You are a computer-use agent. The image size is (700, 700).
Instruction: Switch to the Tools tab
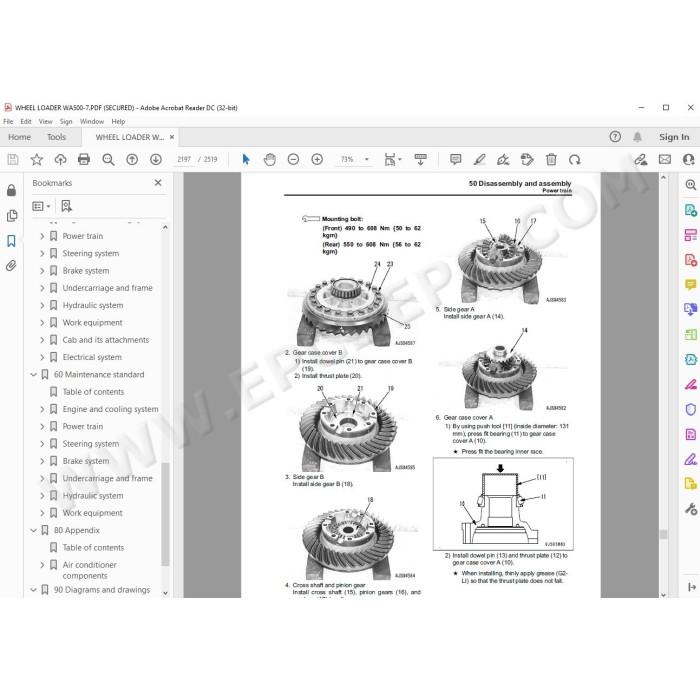pyautogui.click(x=57, y=137)
